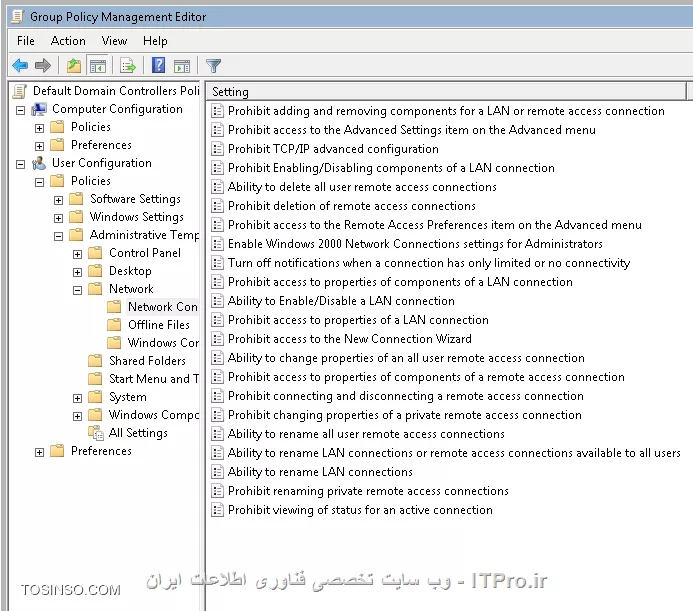
Task: Select 'Prohibit access to properties of a LAN connection'
Action: (x=358, y=320)
